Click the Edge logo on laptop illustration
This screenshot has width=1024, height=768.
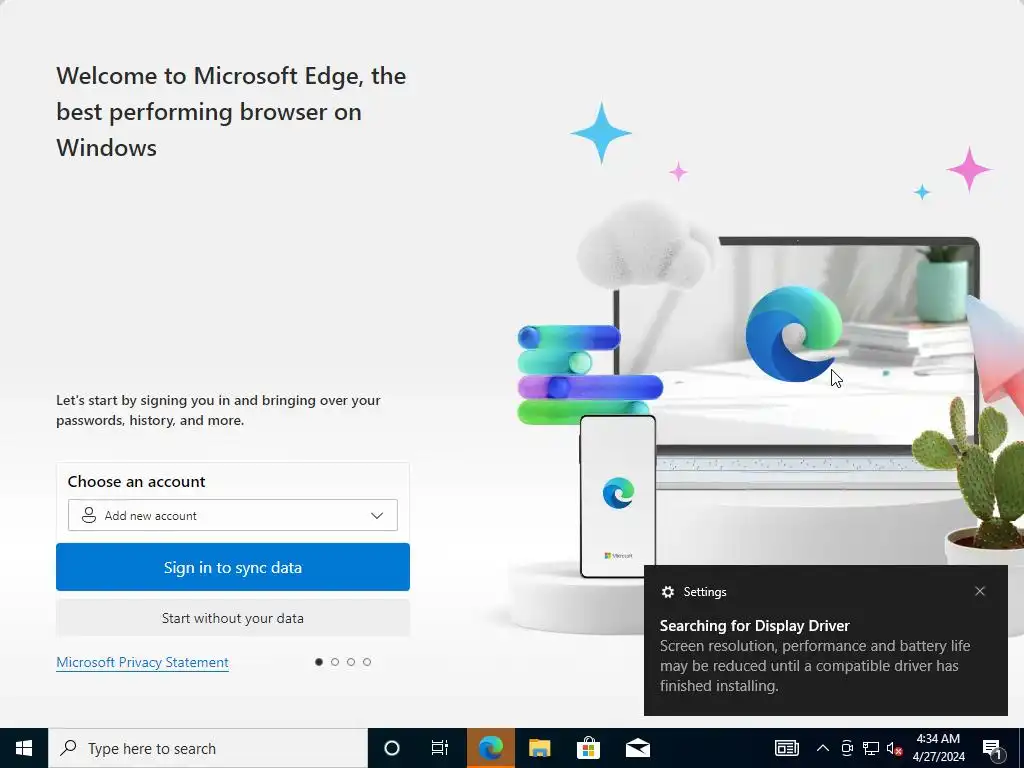[793, 334]
